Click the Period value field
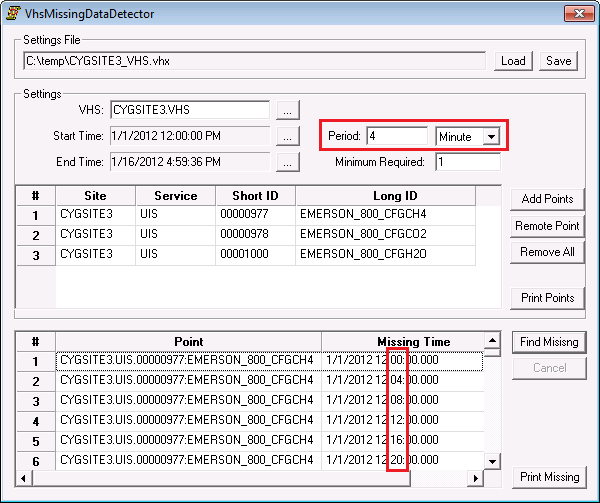This screenshot has width=600, height=503. click(397, 136)
